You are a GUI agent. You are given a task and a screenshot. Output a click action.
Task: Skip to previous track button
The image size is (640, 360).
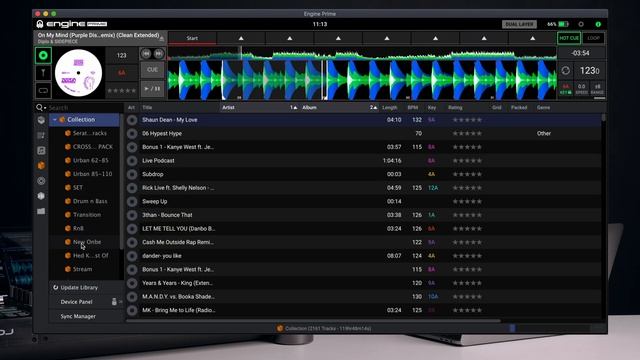click(x=146, y=53)
